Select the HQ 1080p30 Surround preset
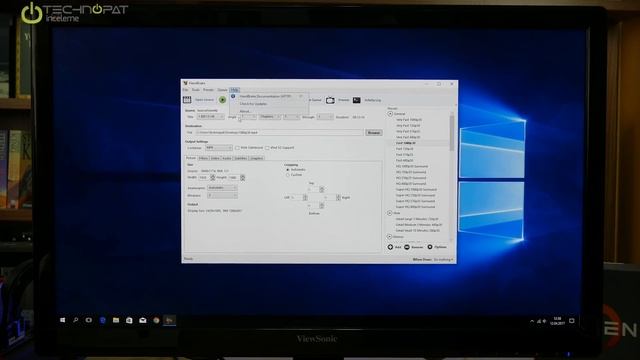The image size is (640, 360). (x=412, y=167)
